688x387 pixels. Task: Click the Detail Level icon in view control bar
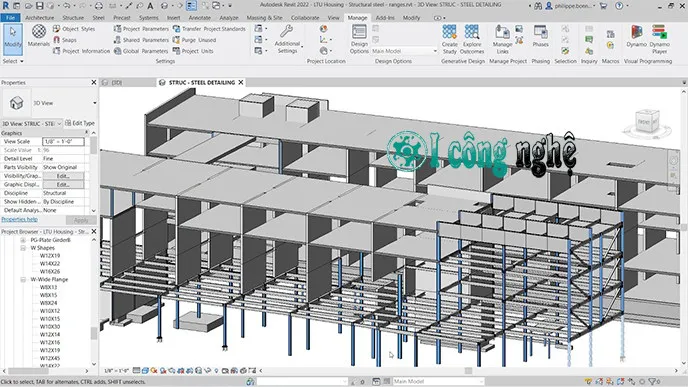[x=136, y=371]
